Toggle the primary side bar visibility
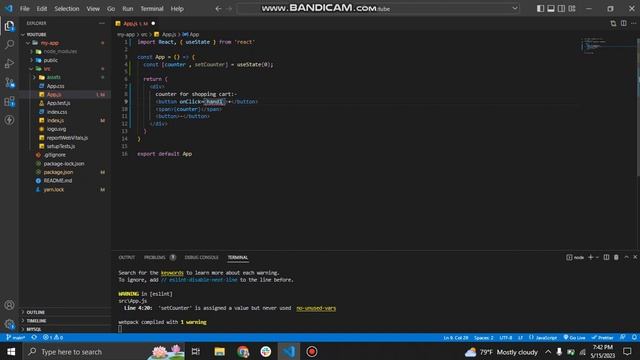The height and width of the screenshot is (360, 640). 540,9
